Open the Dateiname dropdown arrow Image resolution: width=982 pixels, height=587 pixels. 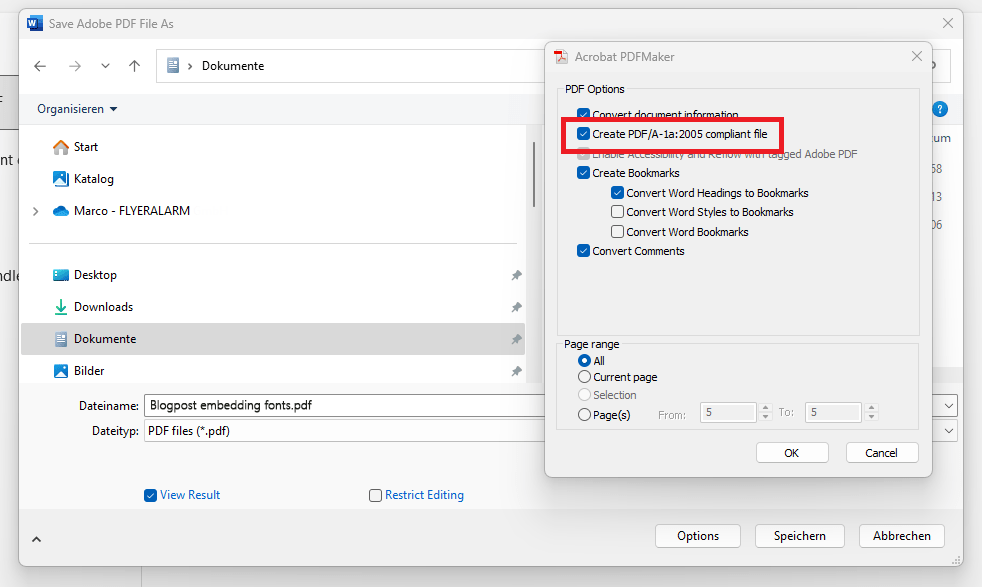tap(949, 406)
